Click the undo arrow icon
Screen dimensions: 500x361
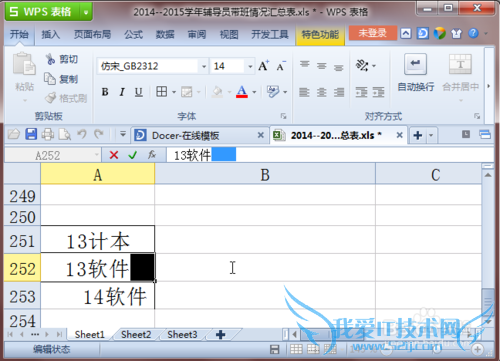(82, 134)
